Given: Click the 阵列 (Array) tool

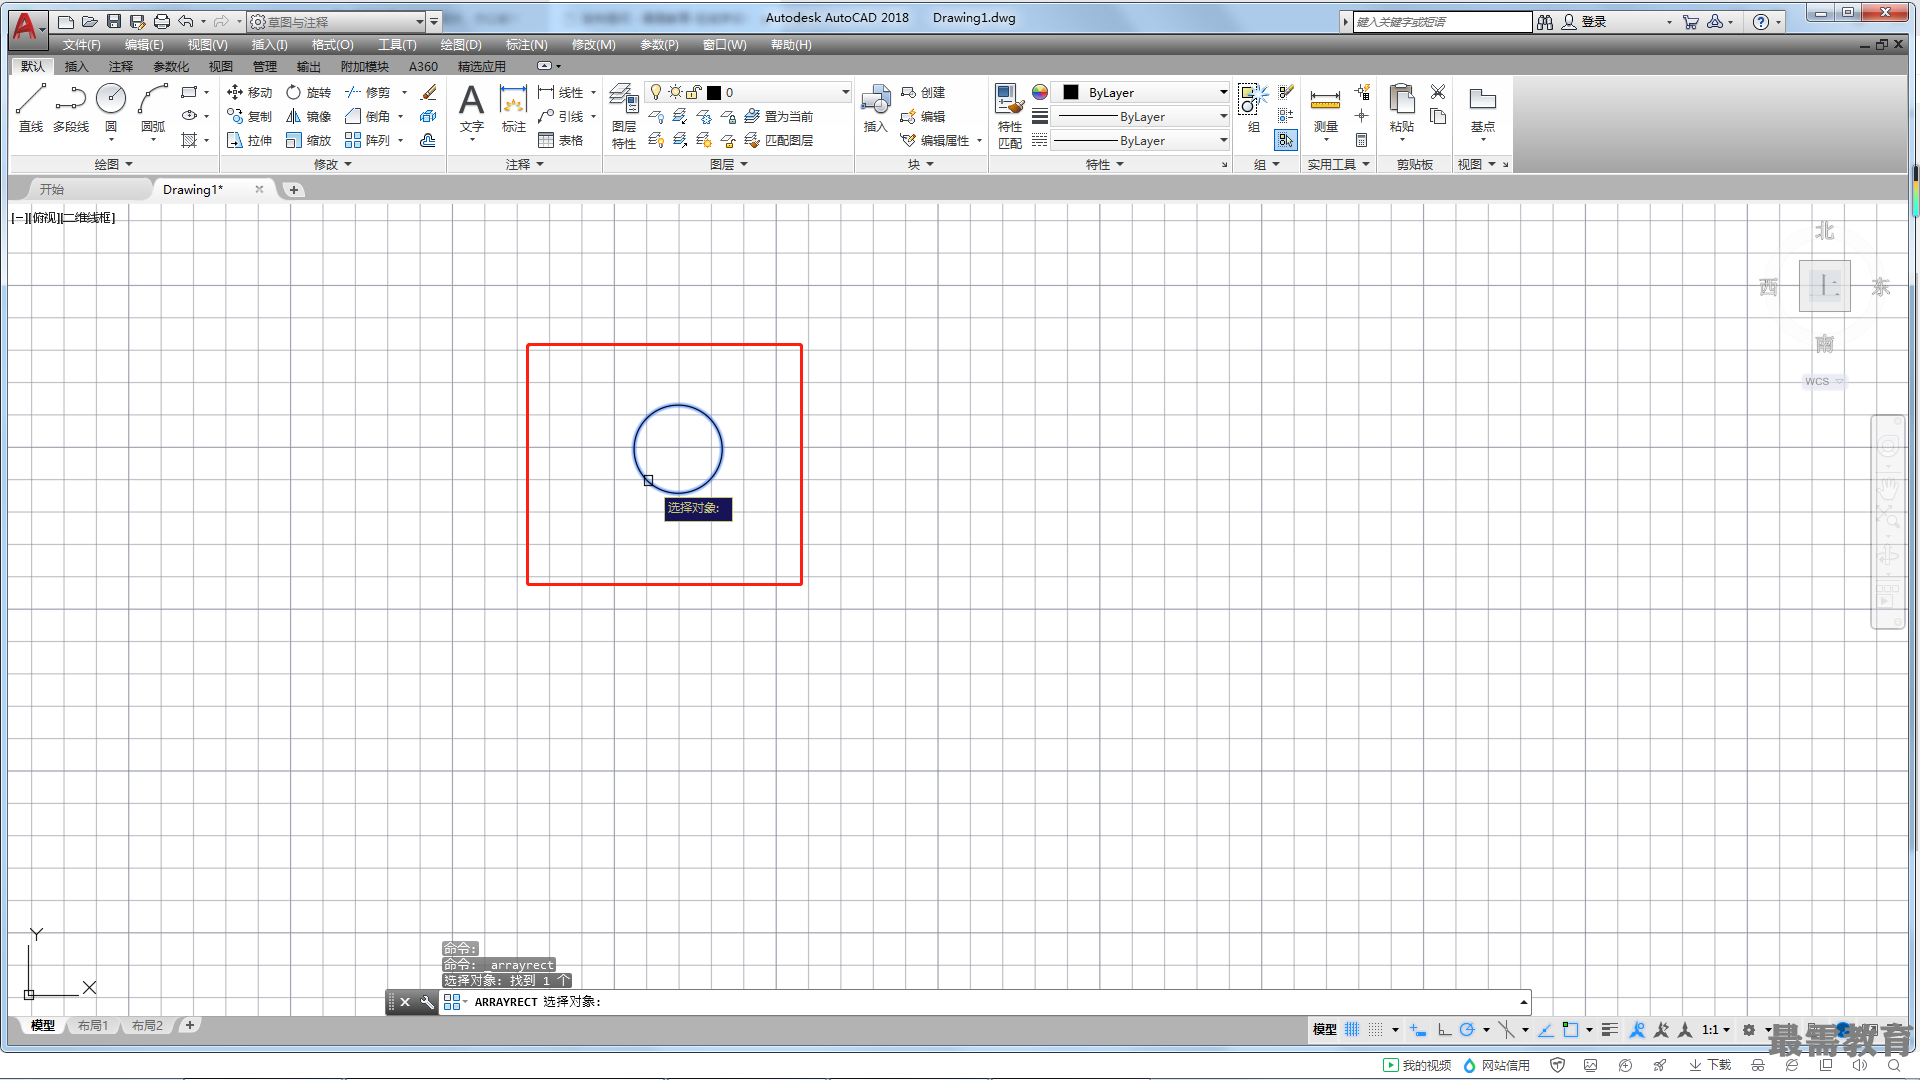Looking at the screenshot, I should 368,140.
